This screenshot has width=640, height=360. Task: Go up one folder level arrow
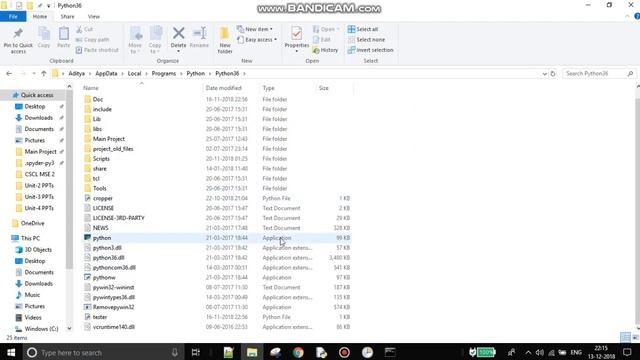tap(44, 73)
